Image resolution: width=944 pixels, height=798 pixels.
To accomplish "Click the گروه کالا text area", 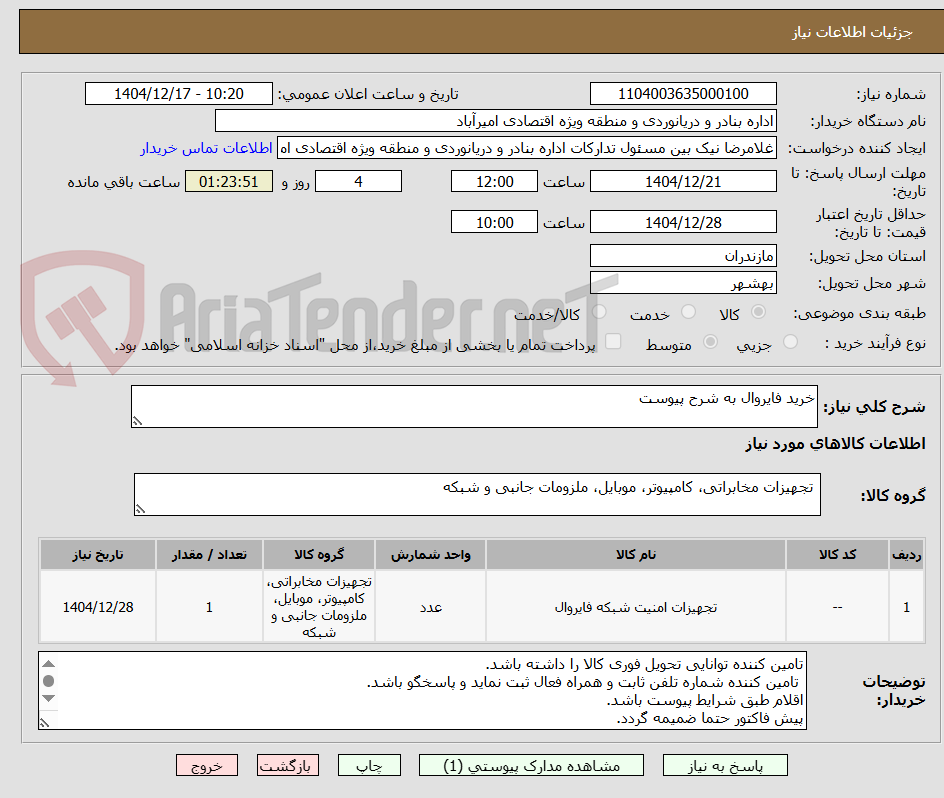I will click(477, 494).
